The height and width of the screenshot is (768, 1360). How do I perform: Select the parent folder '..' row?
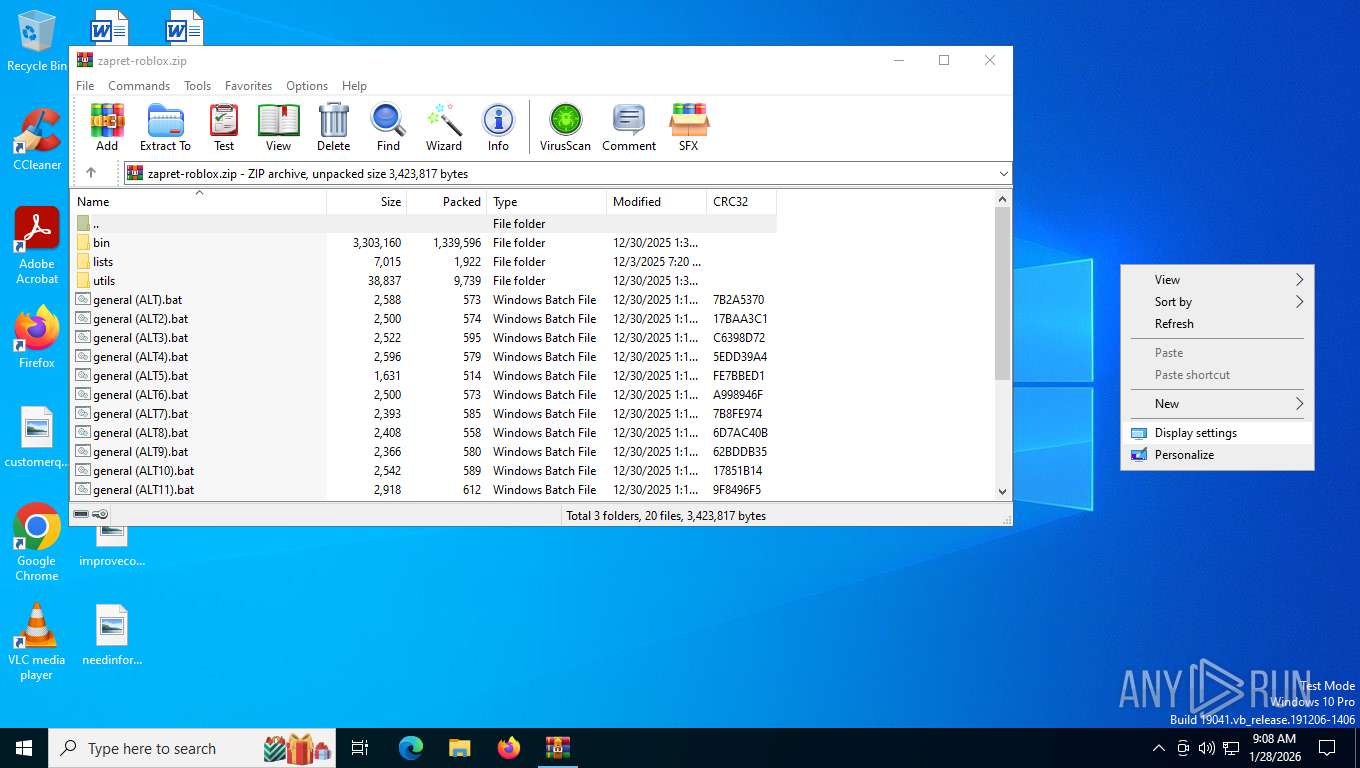coord(423,224)
